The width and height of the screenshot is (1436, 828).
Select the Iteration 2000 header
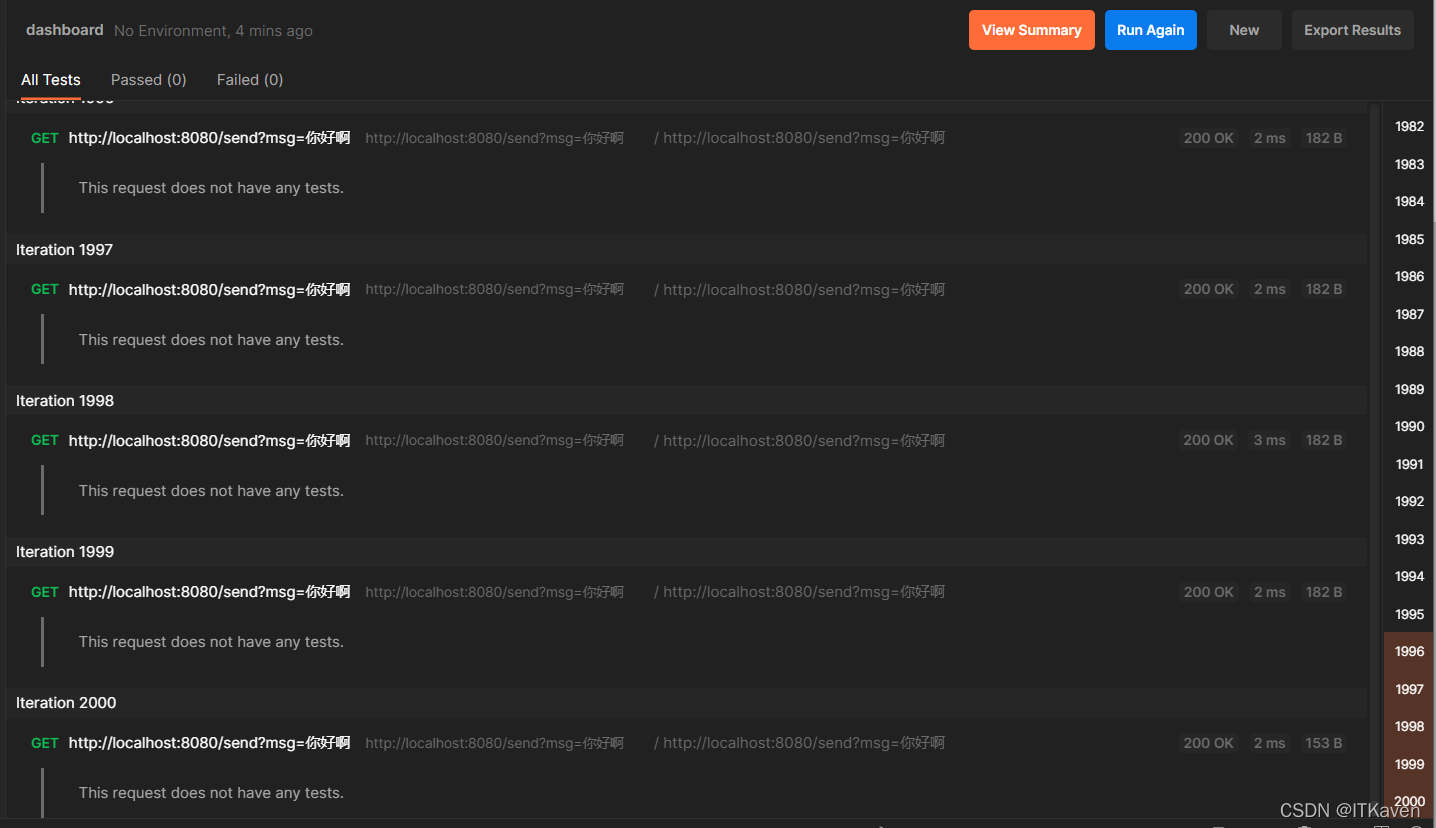pyautogui.click(x=66, y=702)
